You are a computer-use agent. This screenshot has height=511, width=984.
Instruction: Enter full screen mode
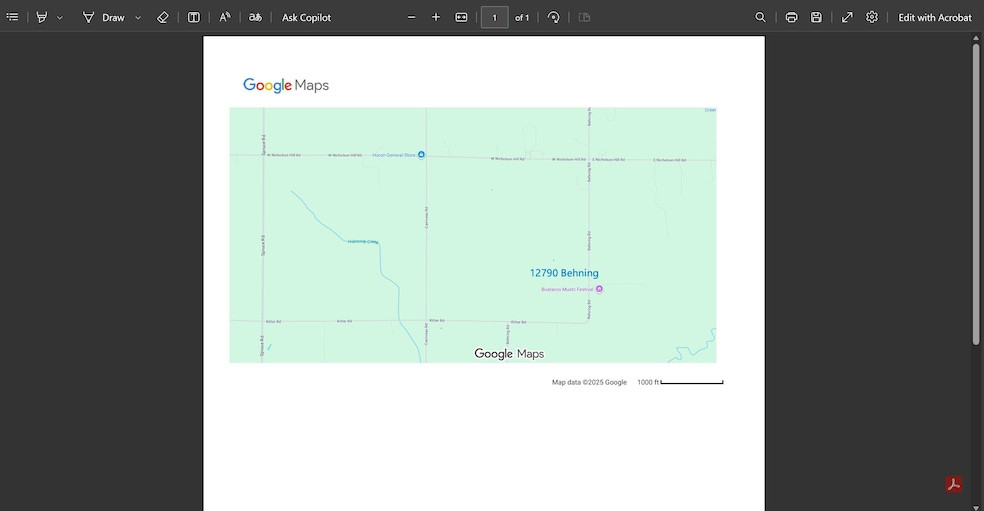coord(847,17)
